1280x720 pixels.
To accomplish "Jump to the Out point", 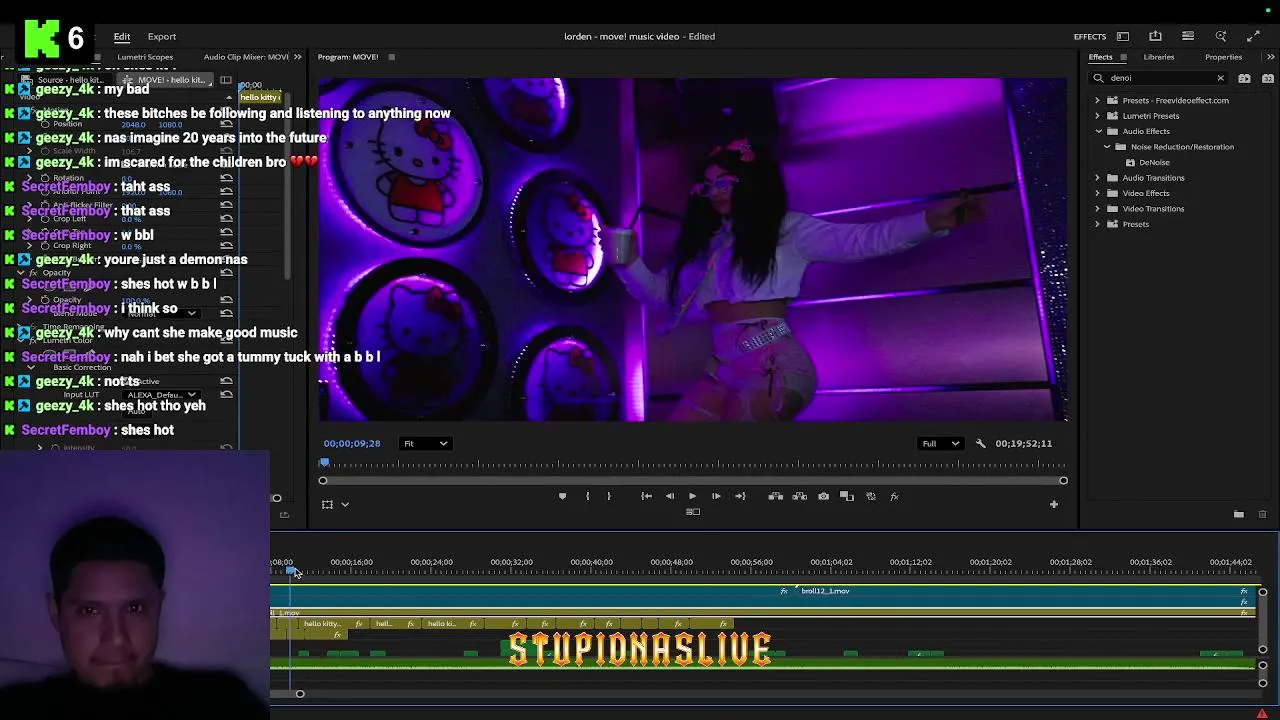I will coord(740,496).
